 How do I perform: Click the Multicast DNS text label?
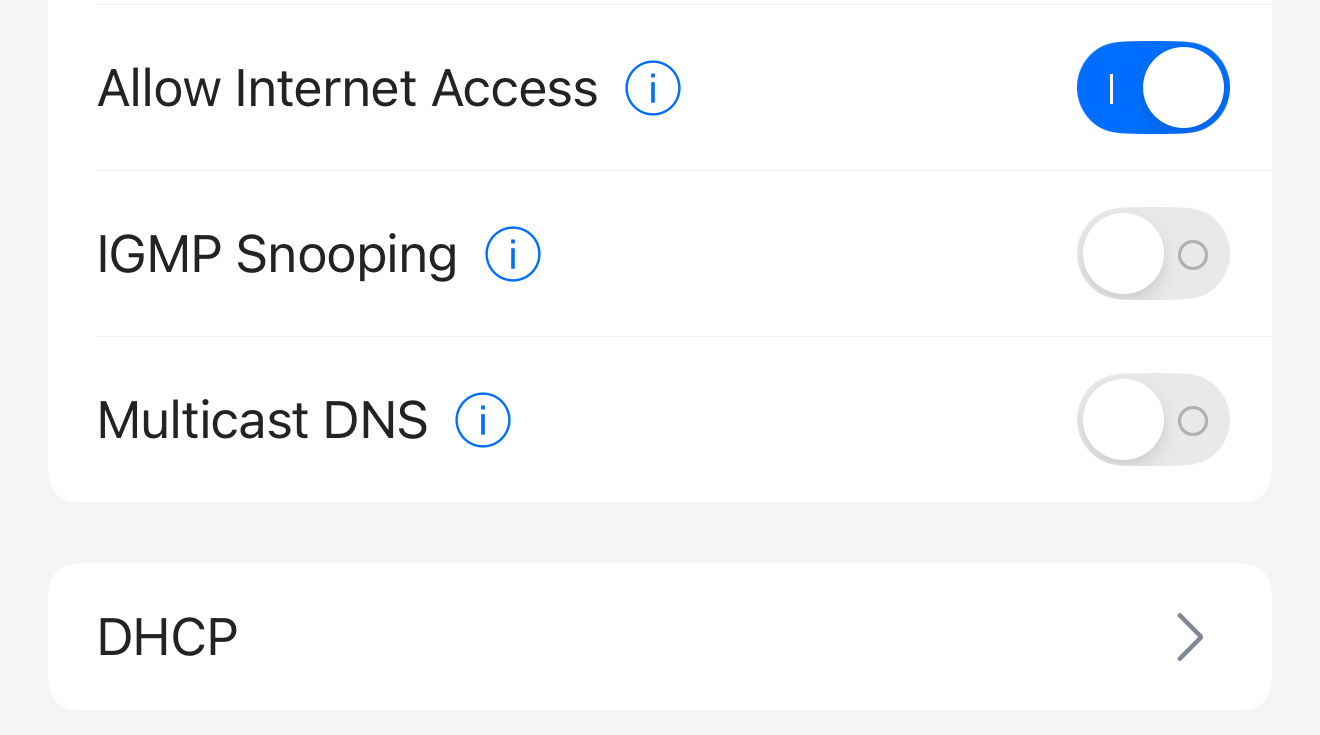[x=263, y=420]
